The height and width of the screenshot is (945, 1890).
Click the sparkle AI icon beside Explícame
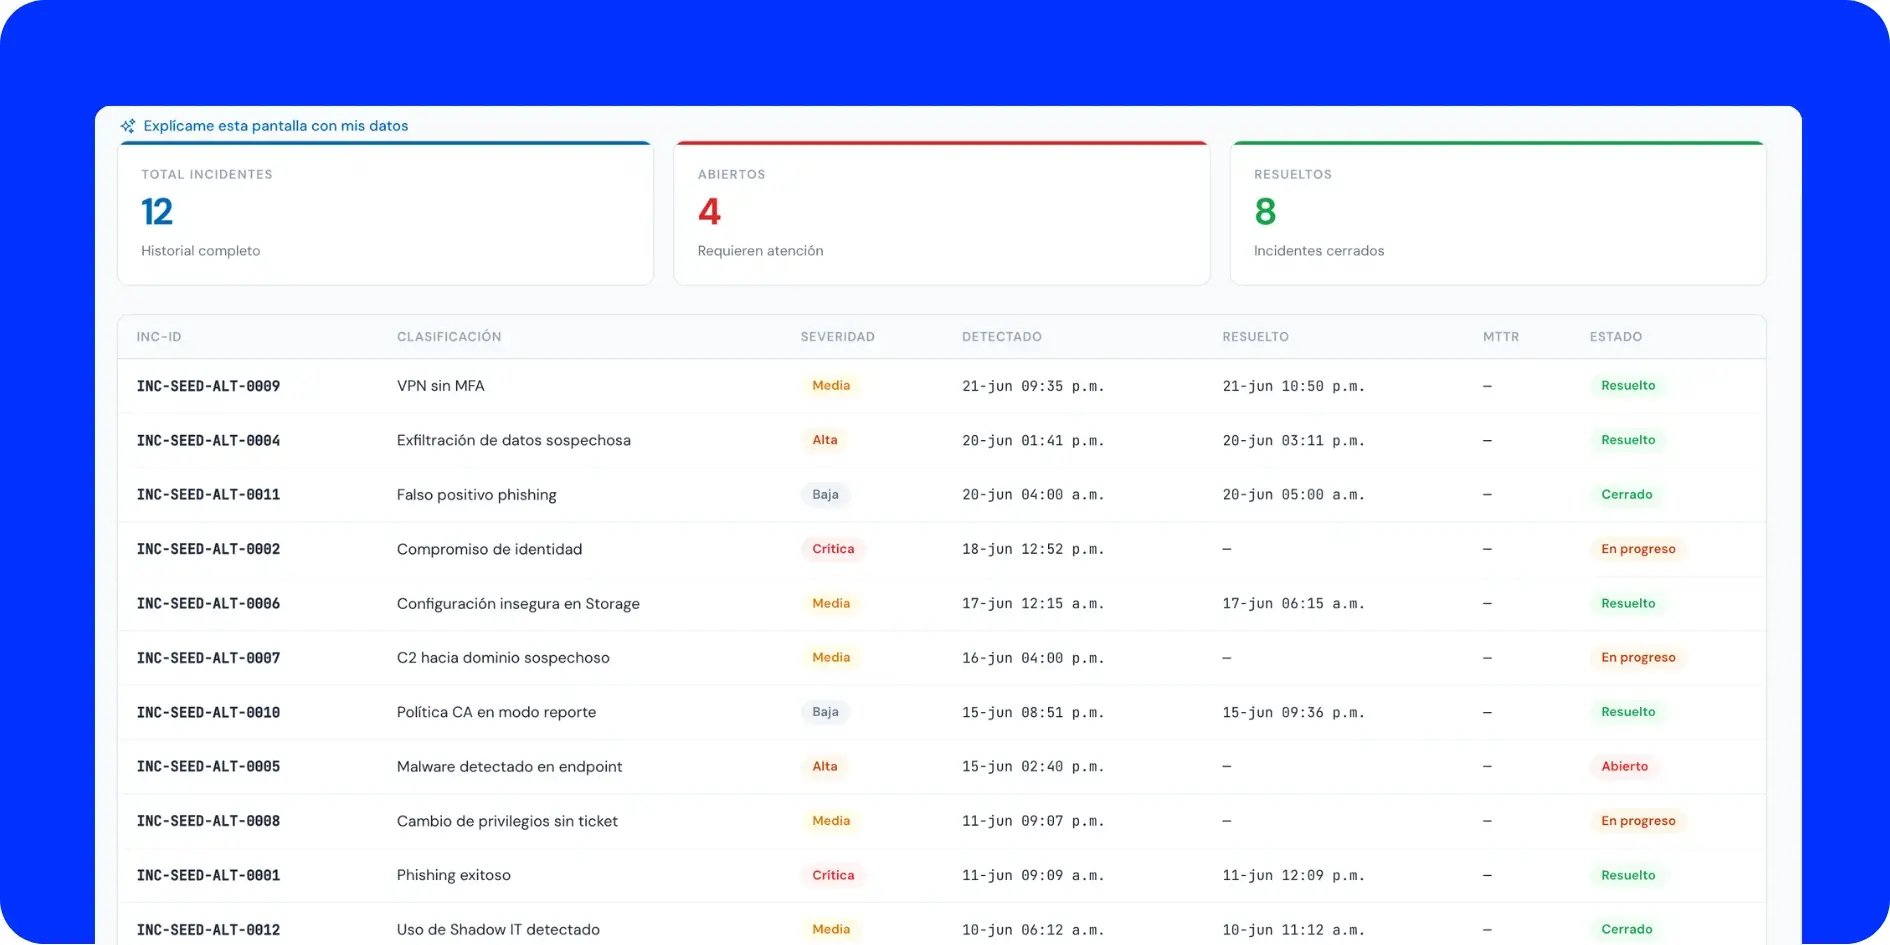[x=128, y=126]
